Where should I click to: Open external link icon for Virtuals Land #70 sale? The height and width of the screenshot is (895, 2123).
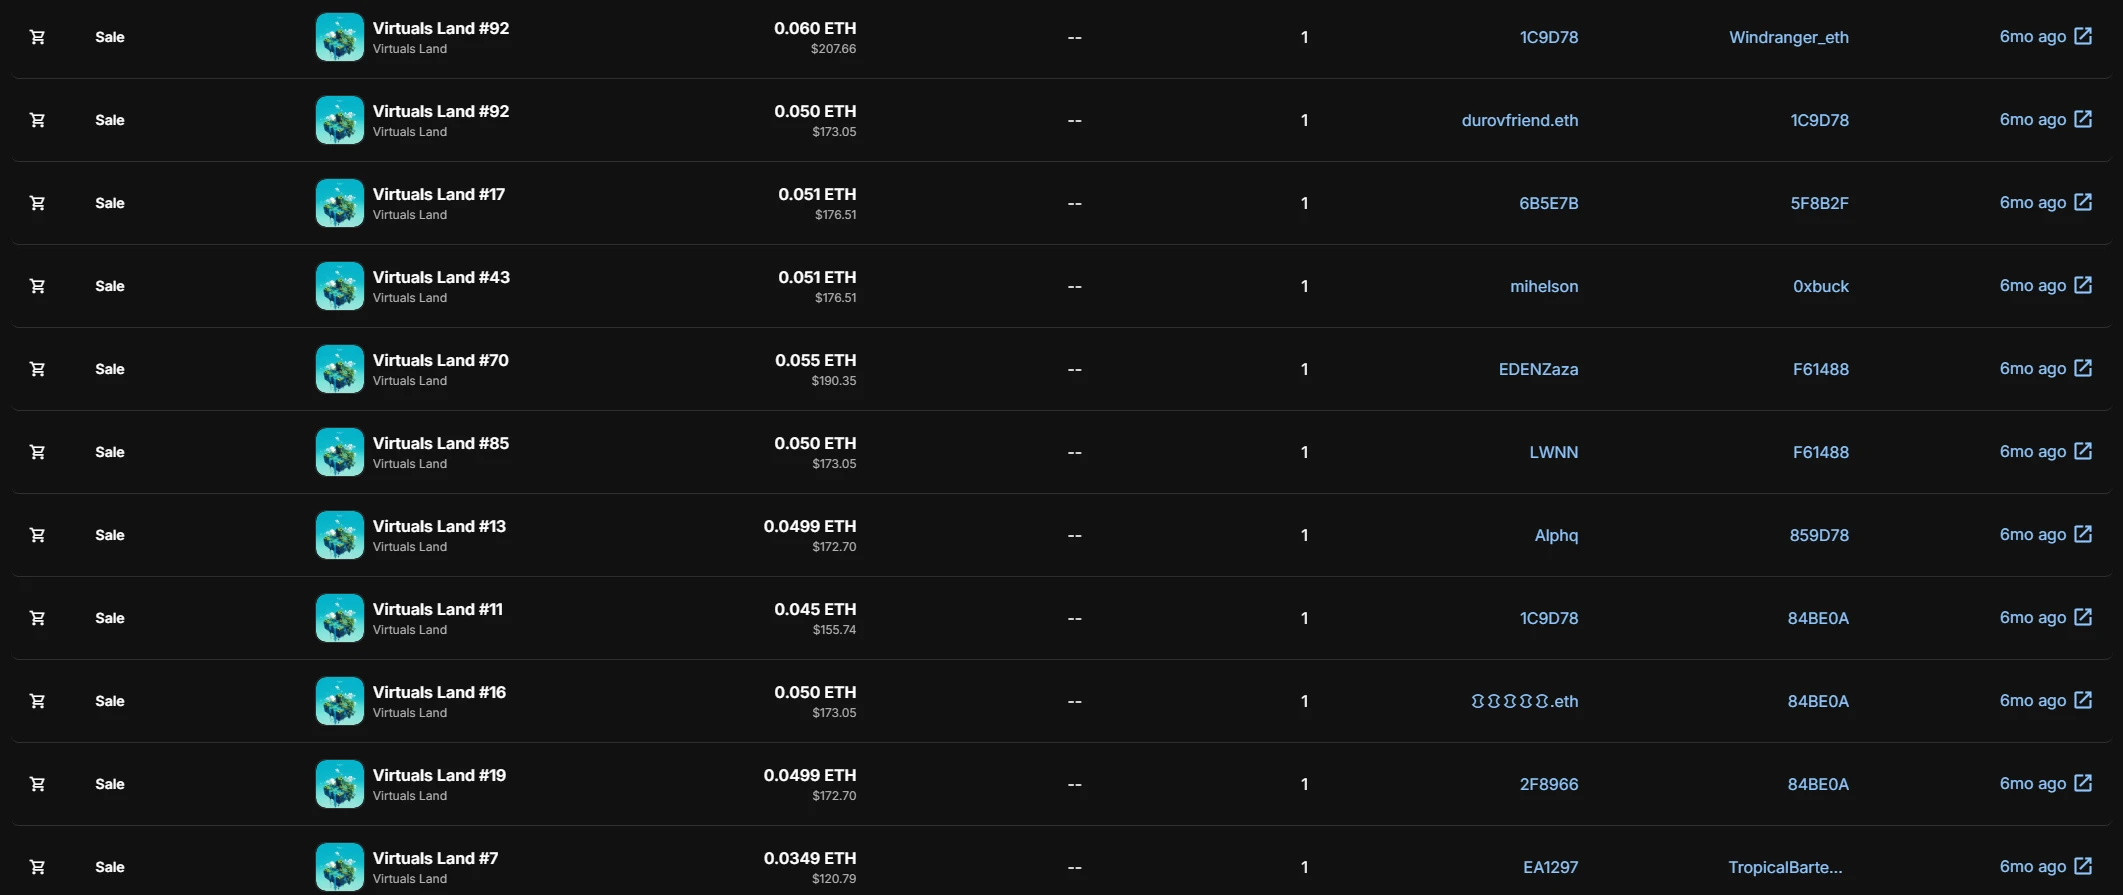(2083, 368)
